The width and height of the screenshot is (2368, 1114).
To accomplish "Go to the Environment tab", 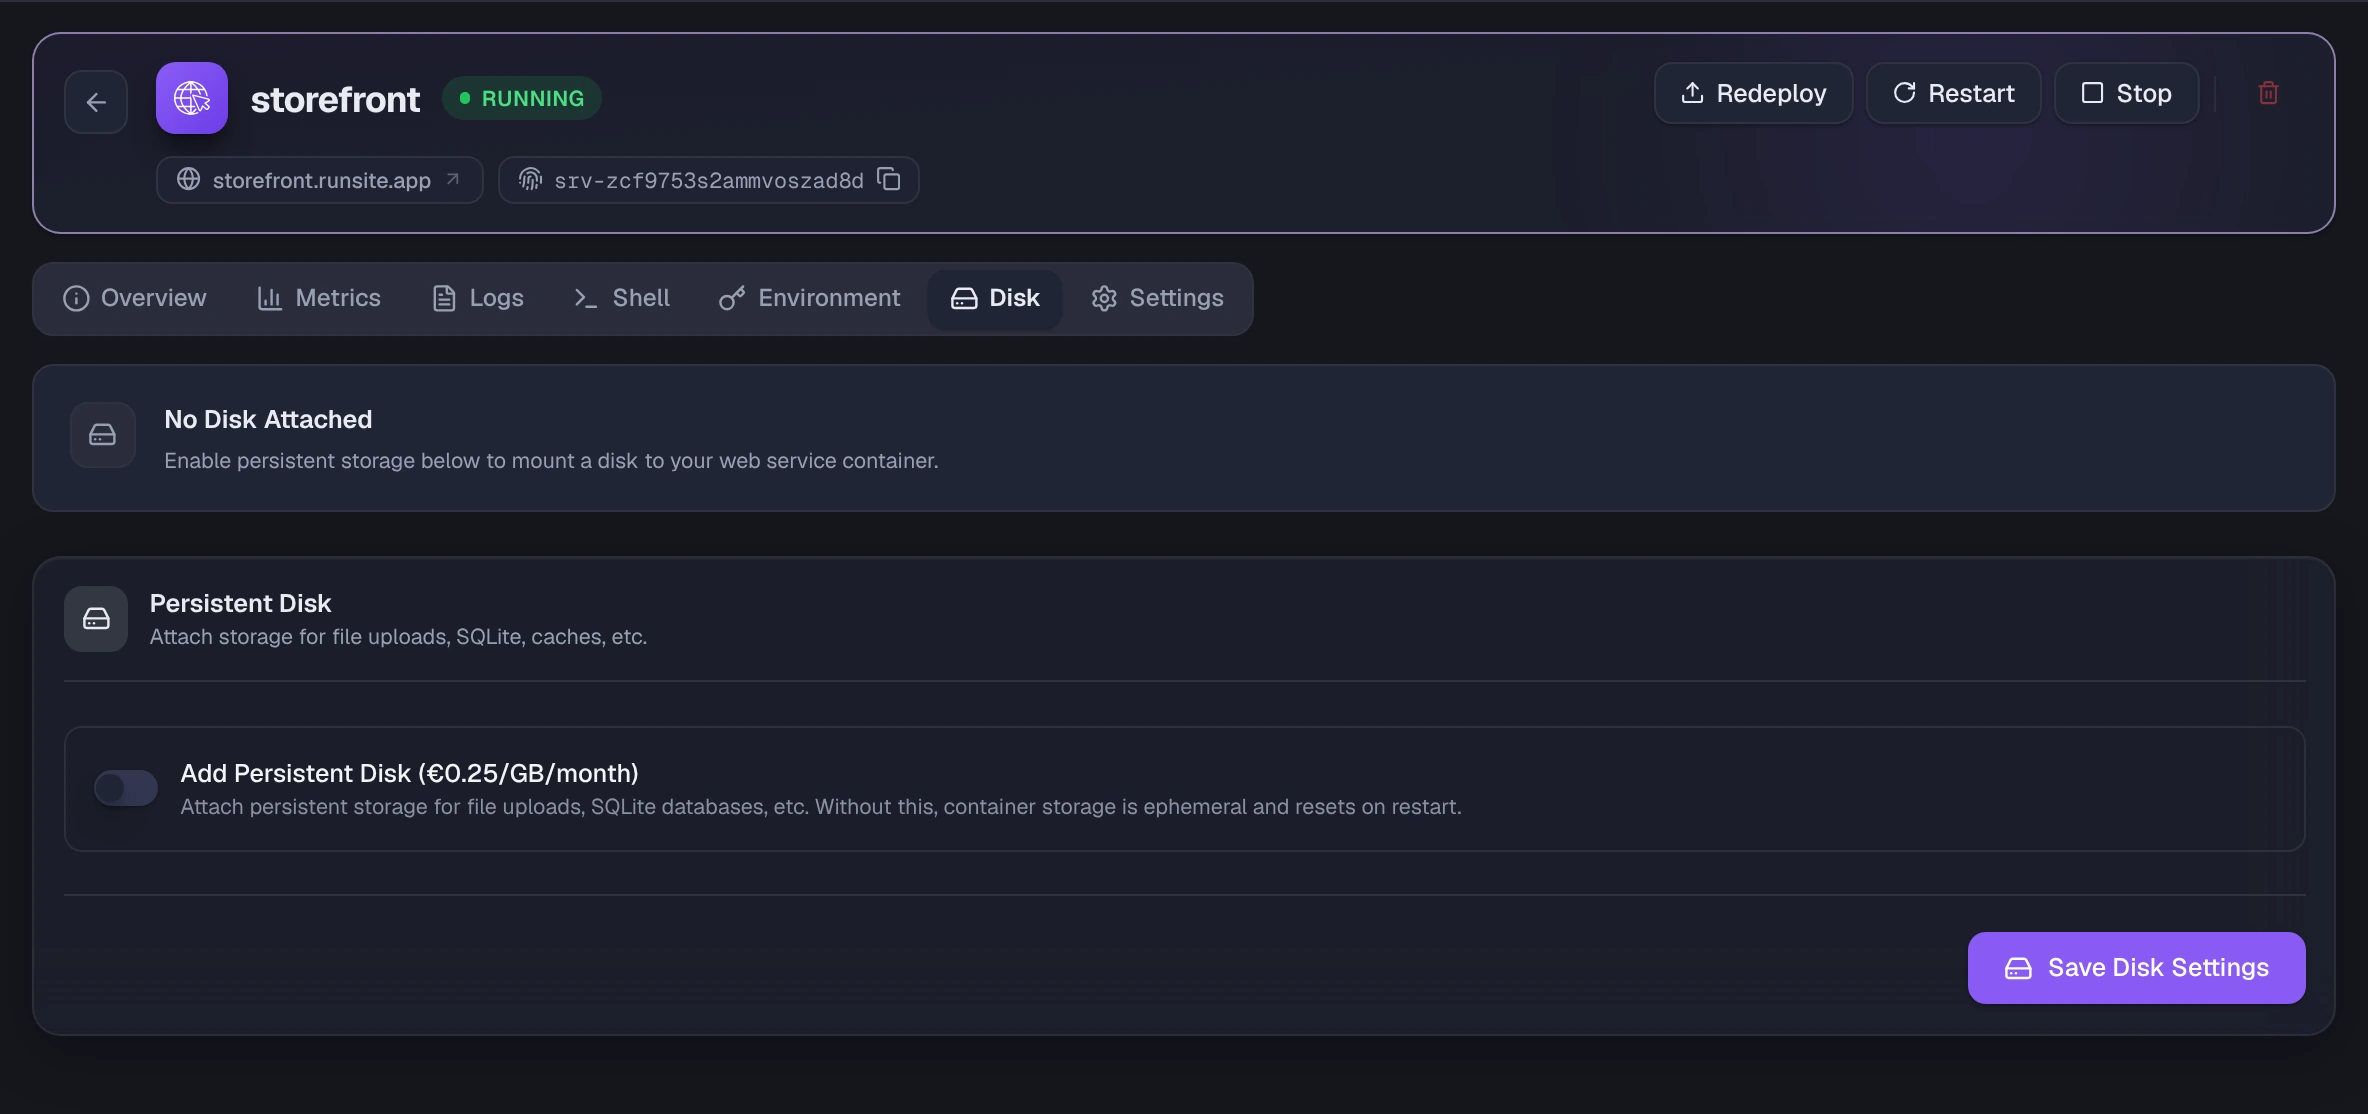I will pyautogui.click(x=810, y=298).
